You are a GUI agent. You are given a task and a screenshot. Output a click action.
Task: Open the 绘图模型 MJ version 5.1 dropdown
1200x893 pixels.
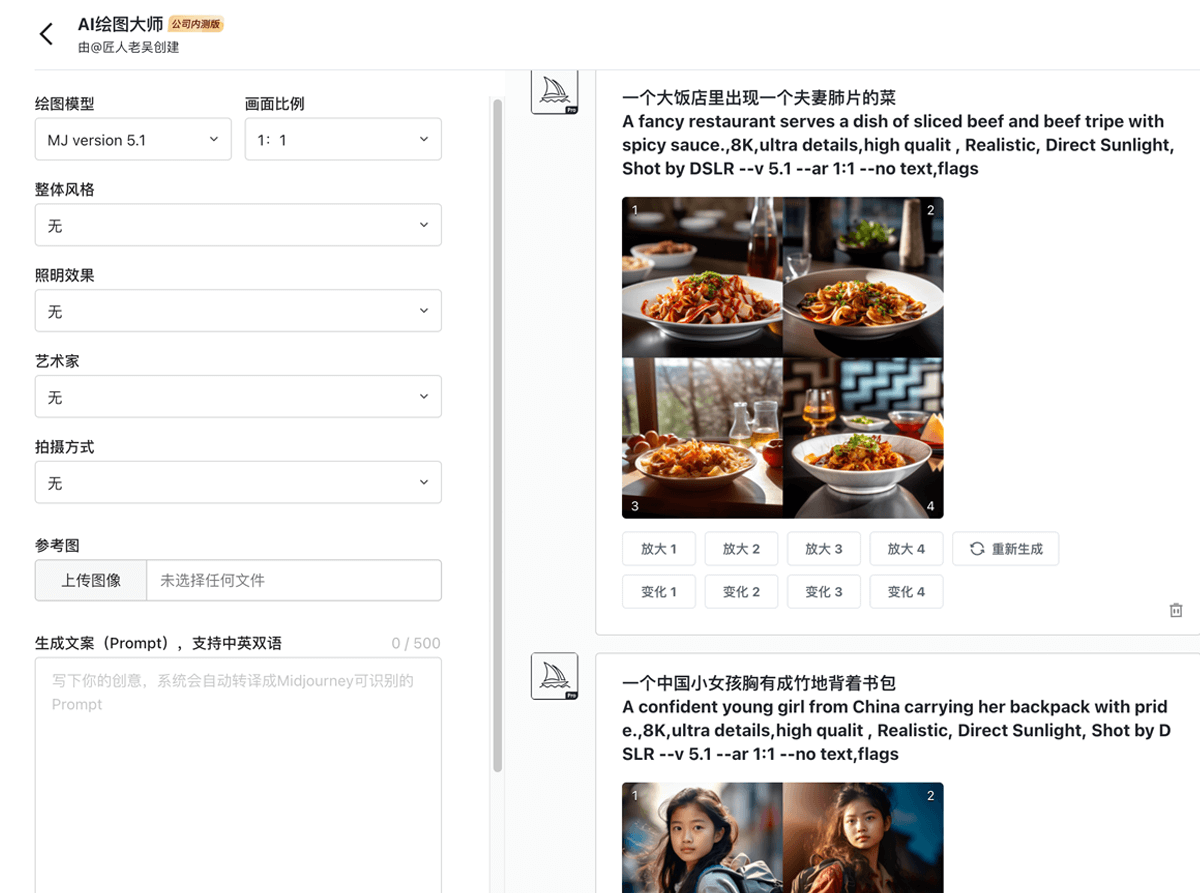133,139
